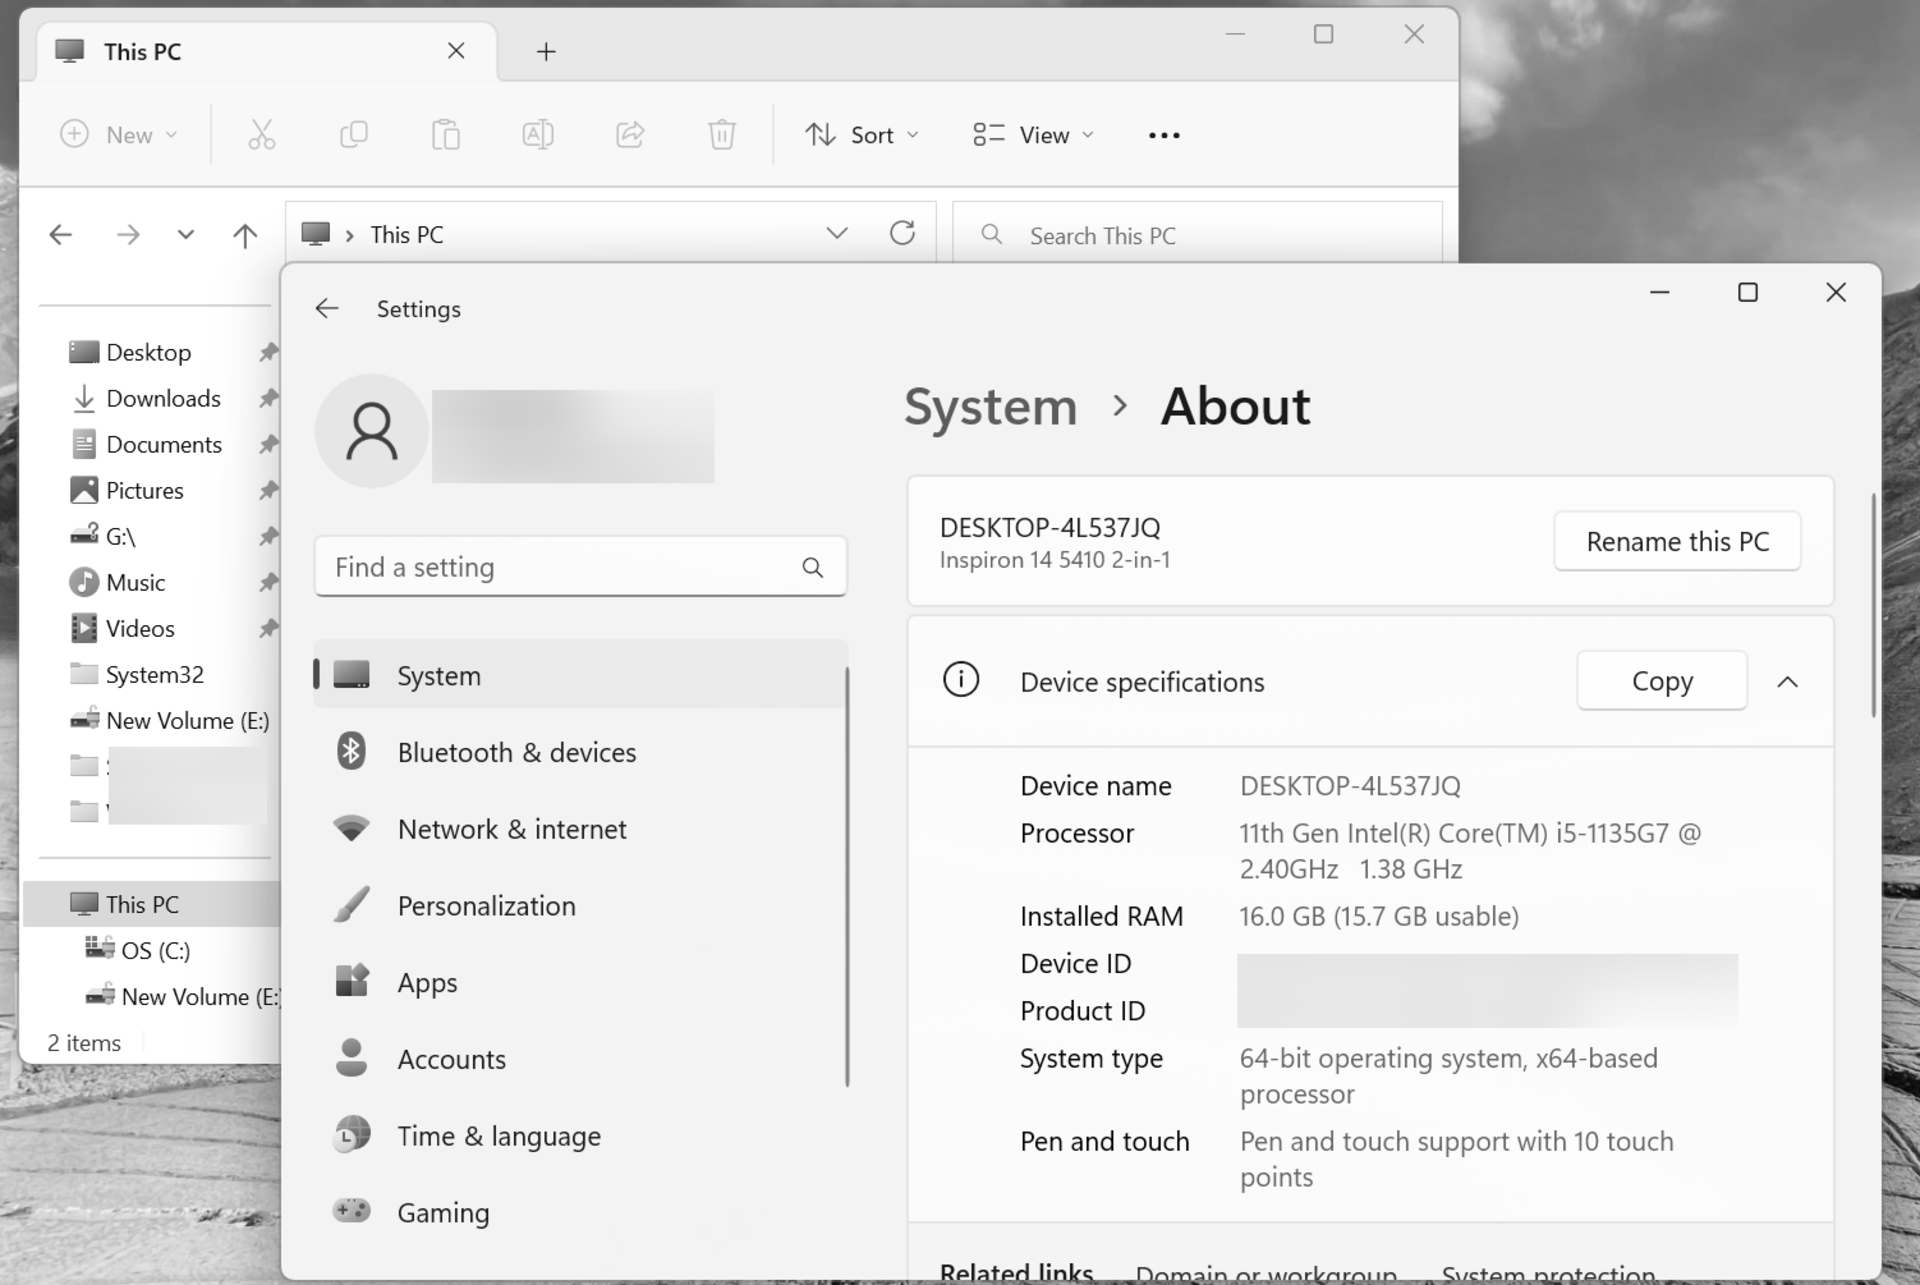The width and height of the screenshot is (1920, 1285).
Task: Click the Refresh icon beside address bar
Action: coord(902,234)
